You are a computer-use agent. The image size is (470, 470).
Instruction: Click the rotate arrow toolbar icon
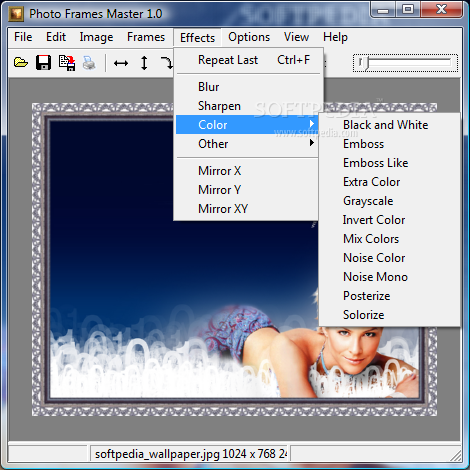167,63
